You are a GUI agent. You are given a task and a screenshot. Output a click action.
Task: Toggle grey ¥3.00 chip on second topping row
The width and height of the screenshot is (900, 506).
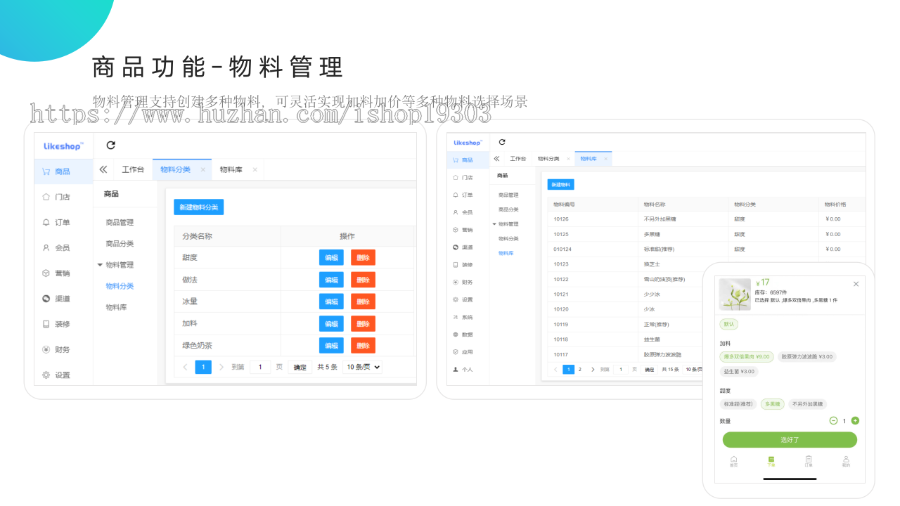click(x=739, y=371)
